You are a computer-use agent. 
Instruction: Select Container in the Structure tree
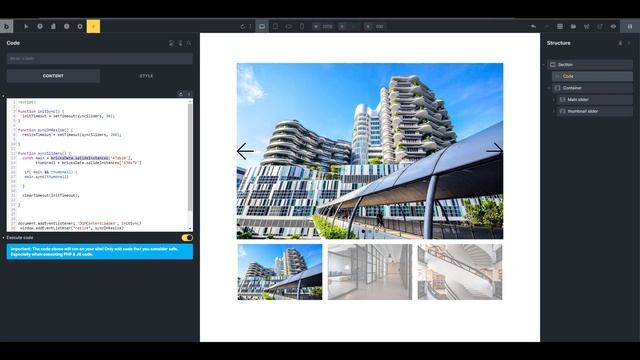[592, 88]
